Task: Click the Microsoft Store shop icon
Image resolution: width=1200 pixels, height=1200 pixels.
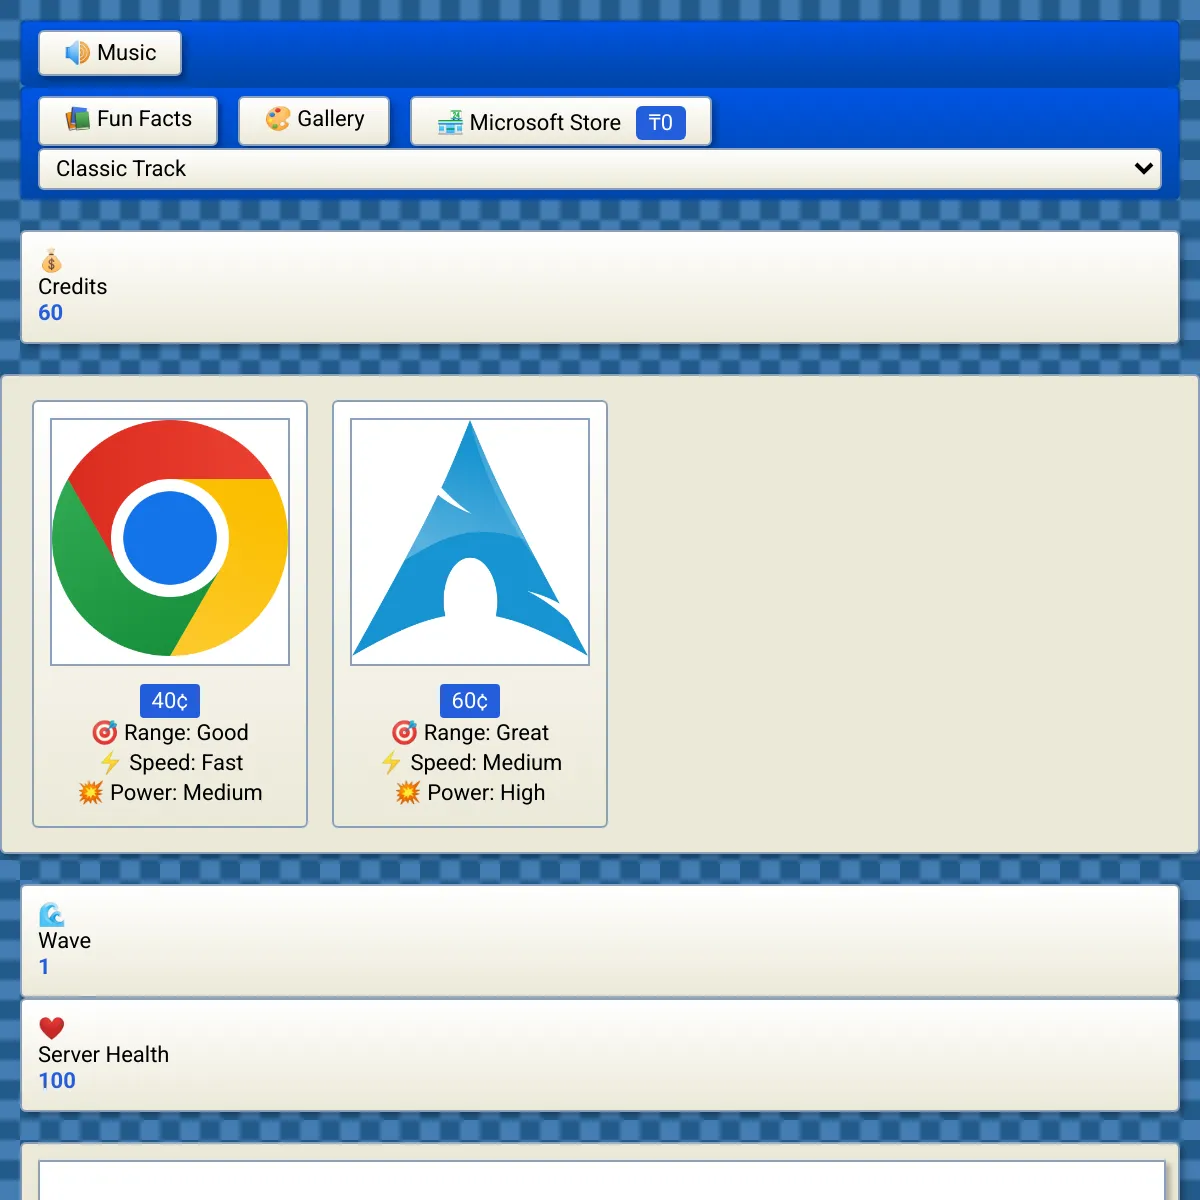Action: coord(450,123)
